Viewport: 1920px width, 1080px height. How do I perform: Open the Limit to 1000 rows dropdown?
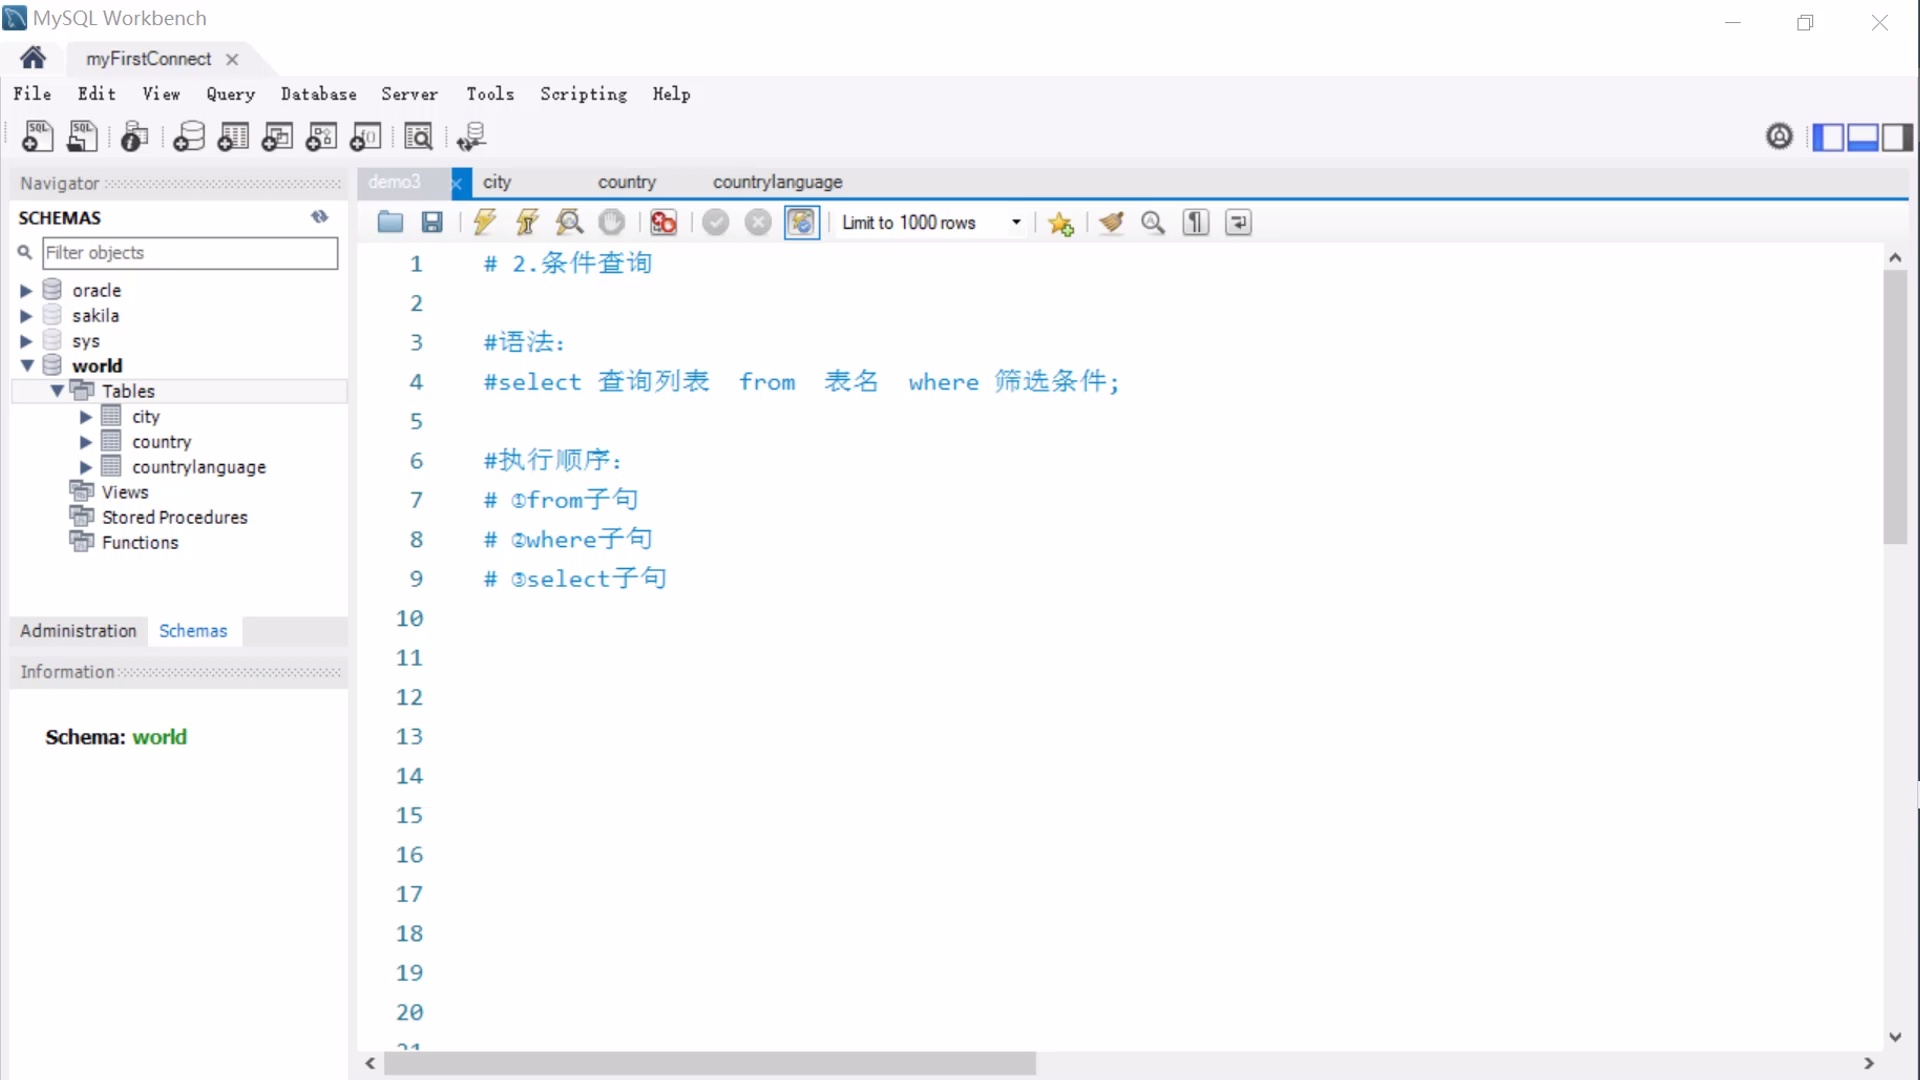1016,222
